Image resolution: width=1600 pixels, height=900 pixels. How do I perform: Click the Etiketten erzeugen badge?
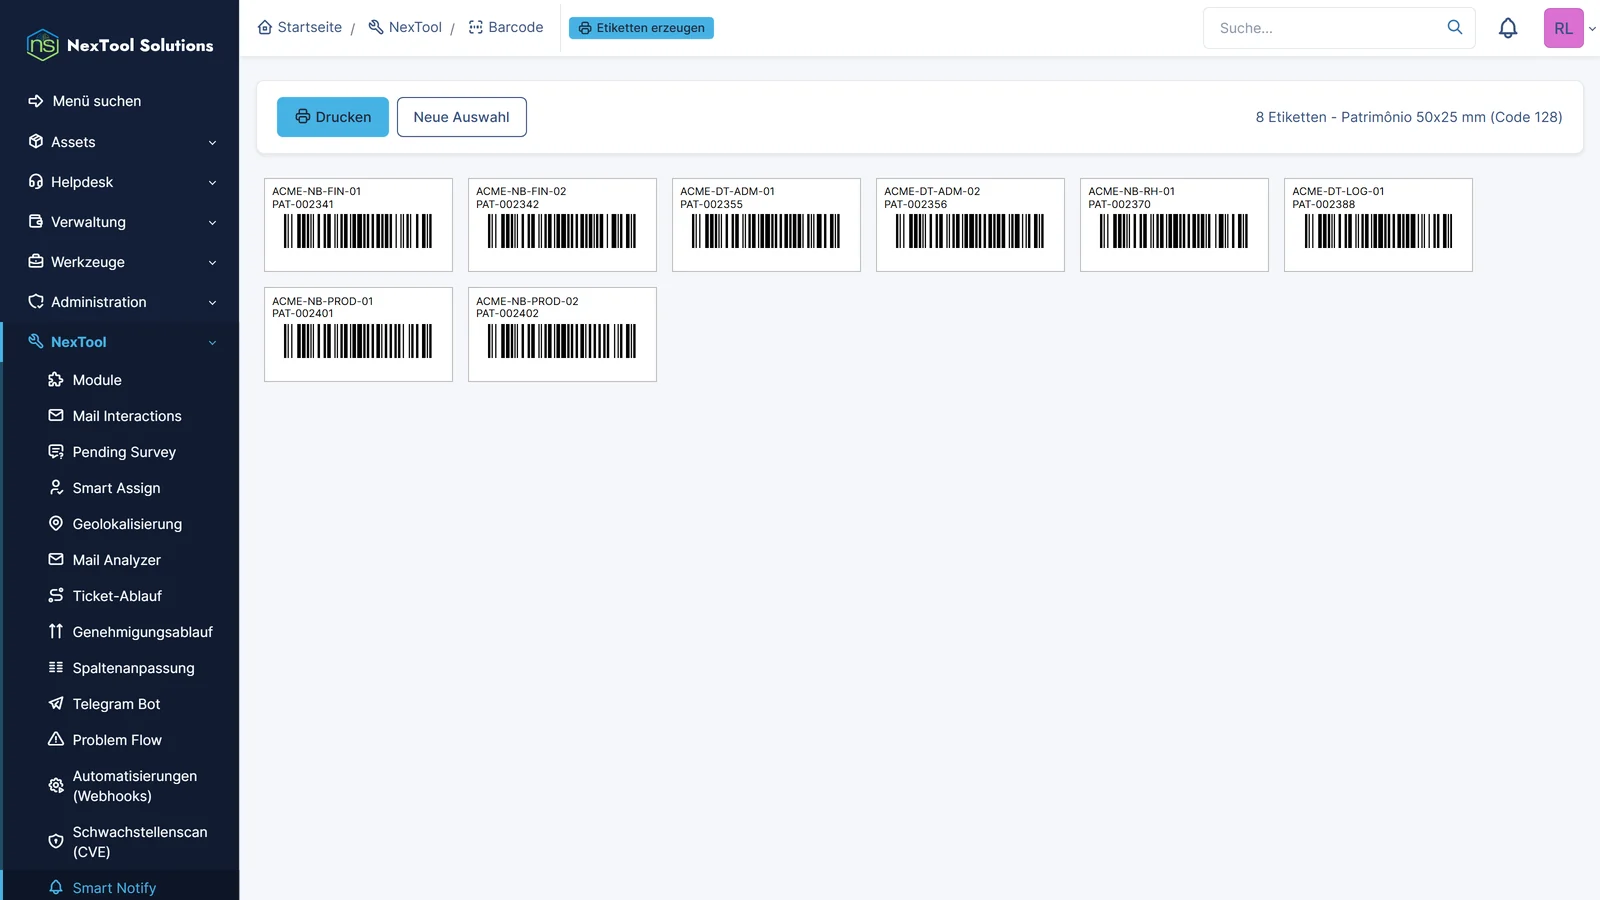tap(641, 28)
